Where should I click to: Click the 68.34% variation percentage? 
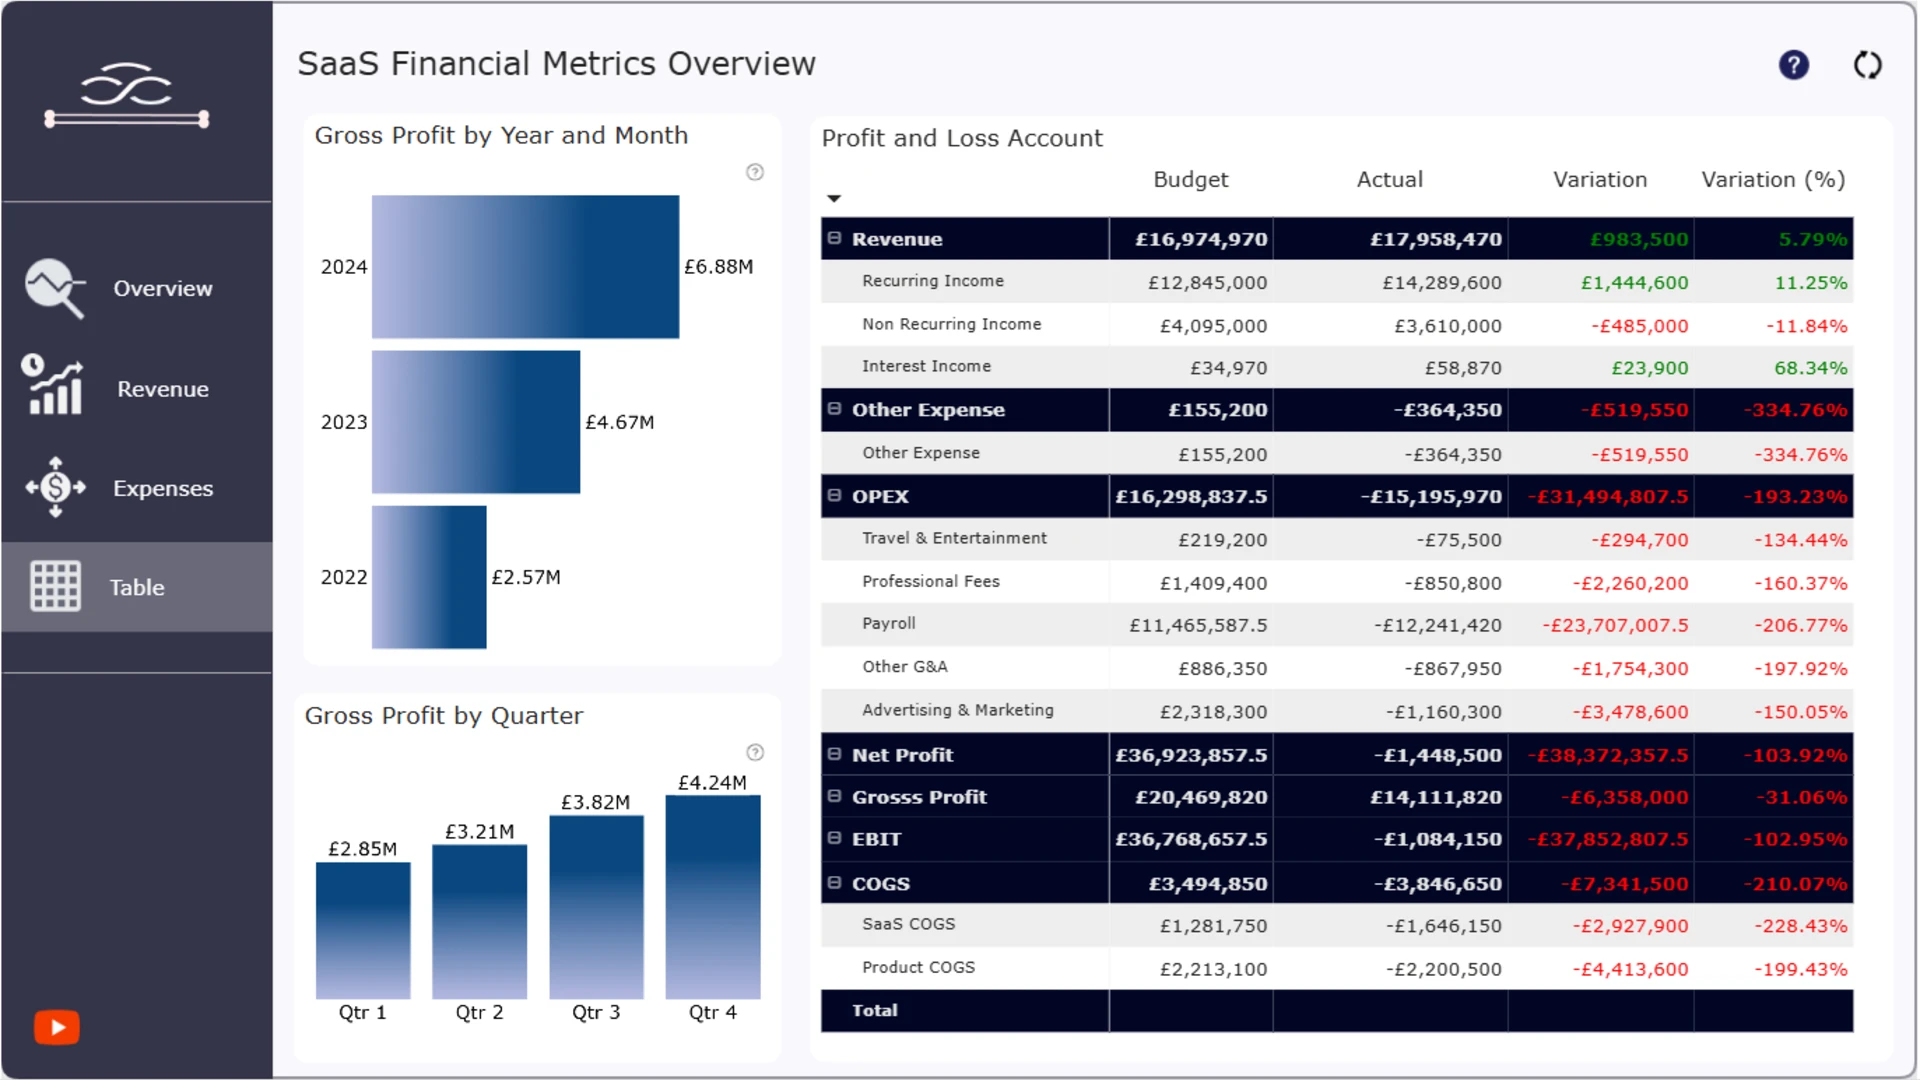1811,368
